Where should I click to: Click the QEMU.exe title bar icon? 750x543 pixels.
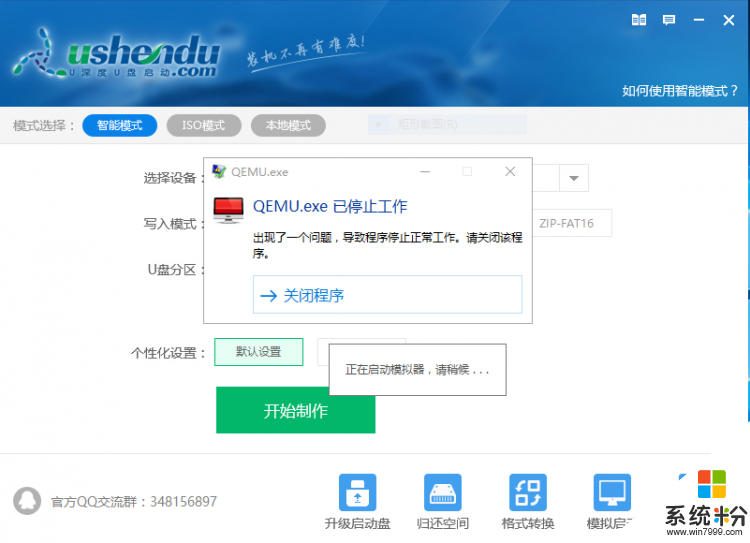219,171
